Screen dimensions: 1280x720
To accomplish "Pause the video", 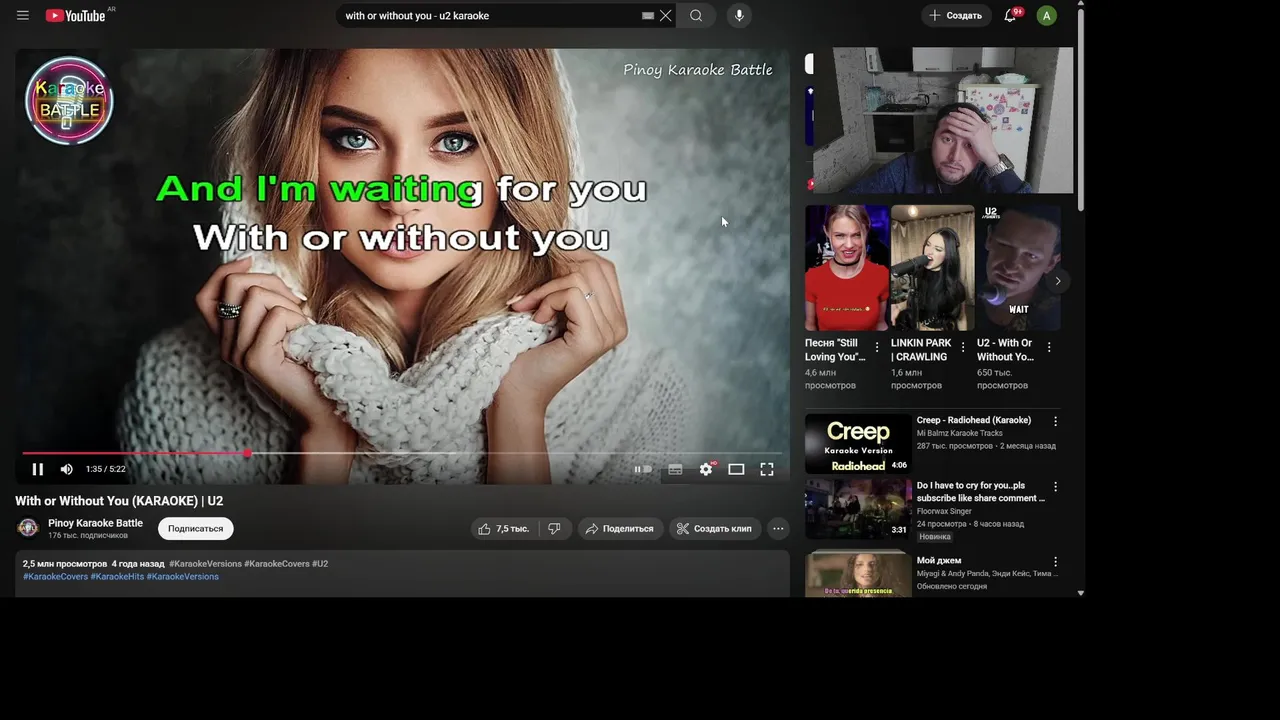I will pyautogui.click(x=38, y=469).
